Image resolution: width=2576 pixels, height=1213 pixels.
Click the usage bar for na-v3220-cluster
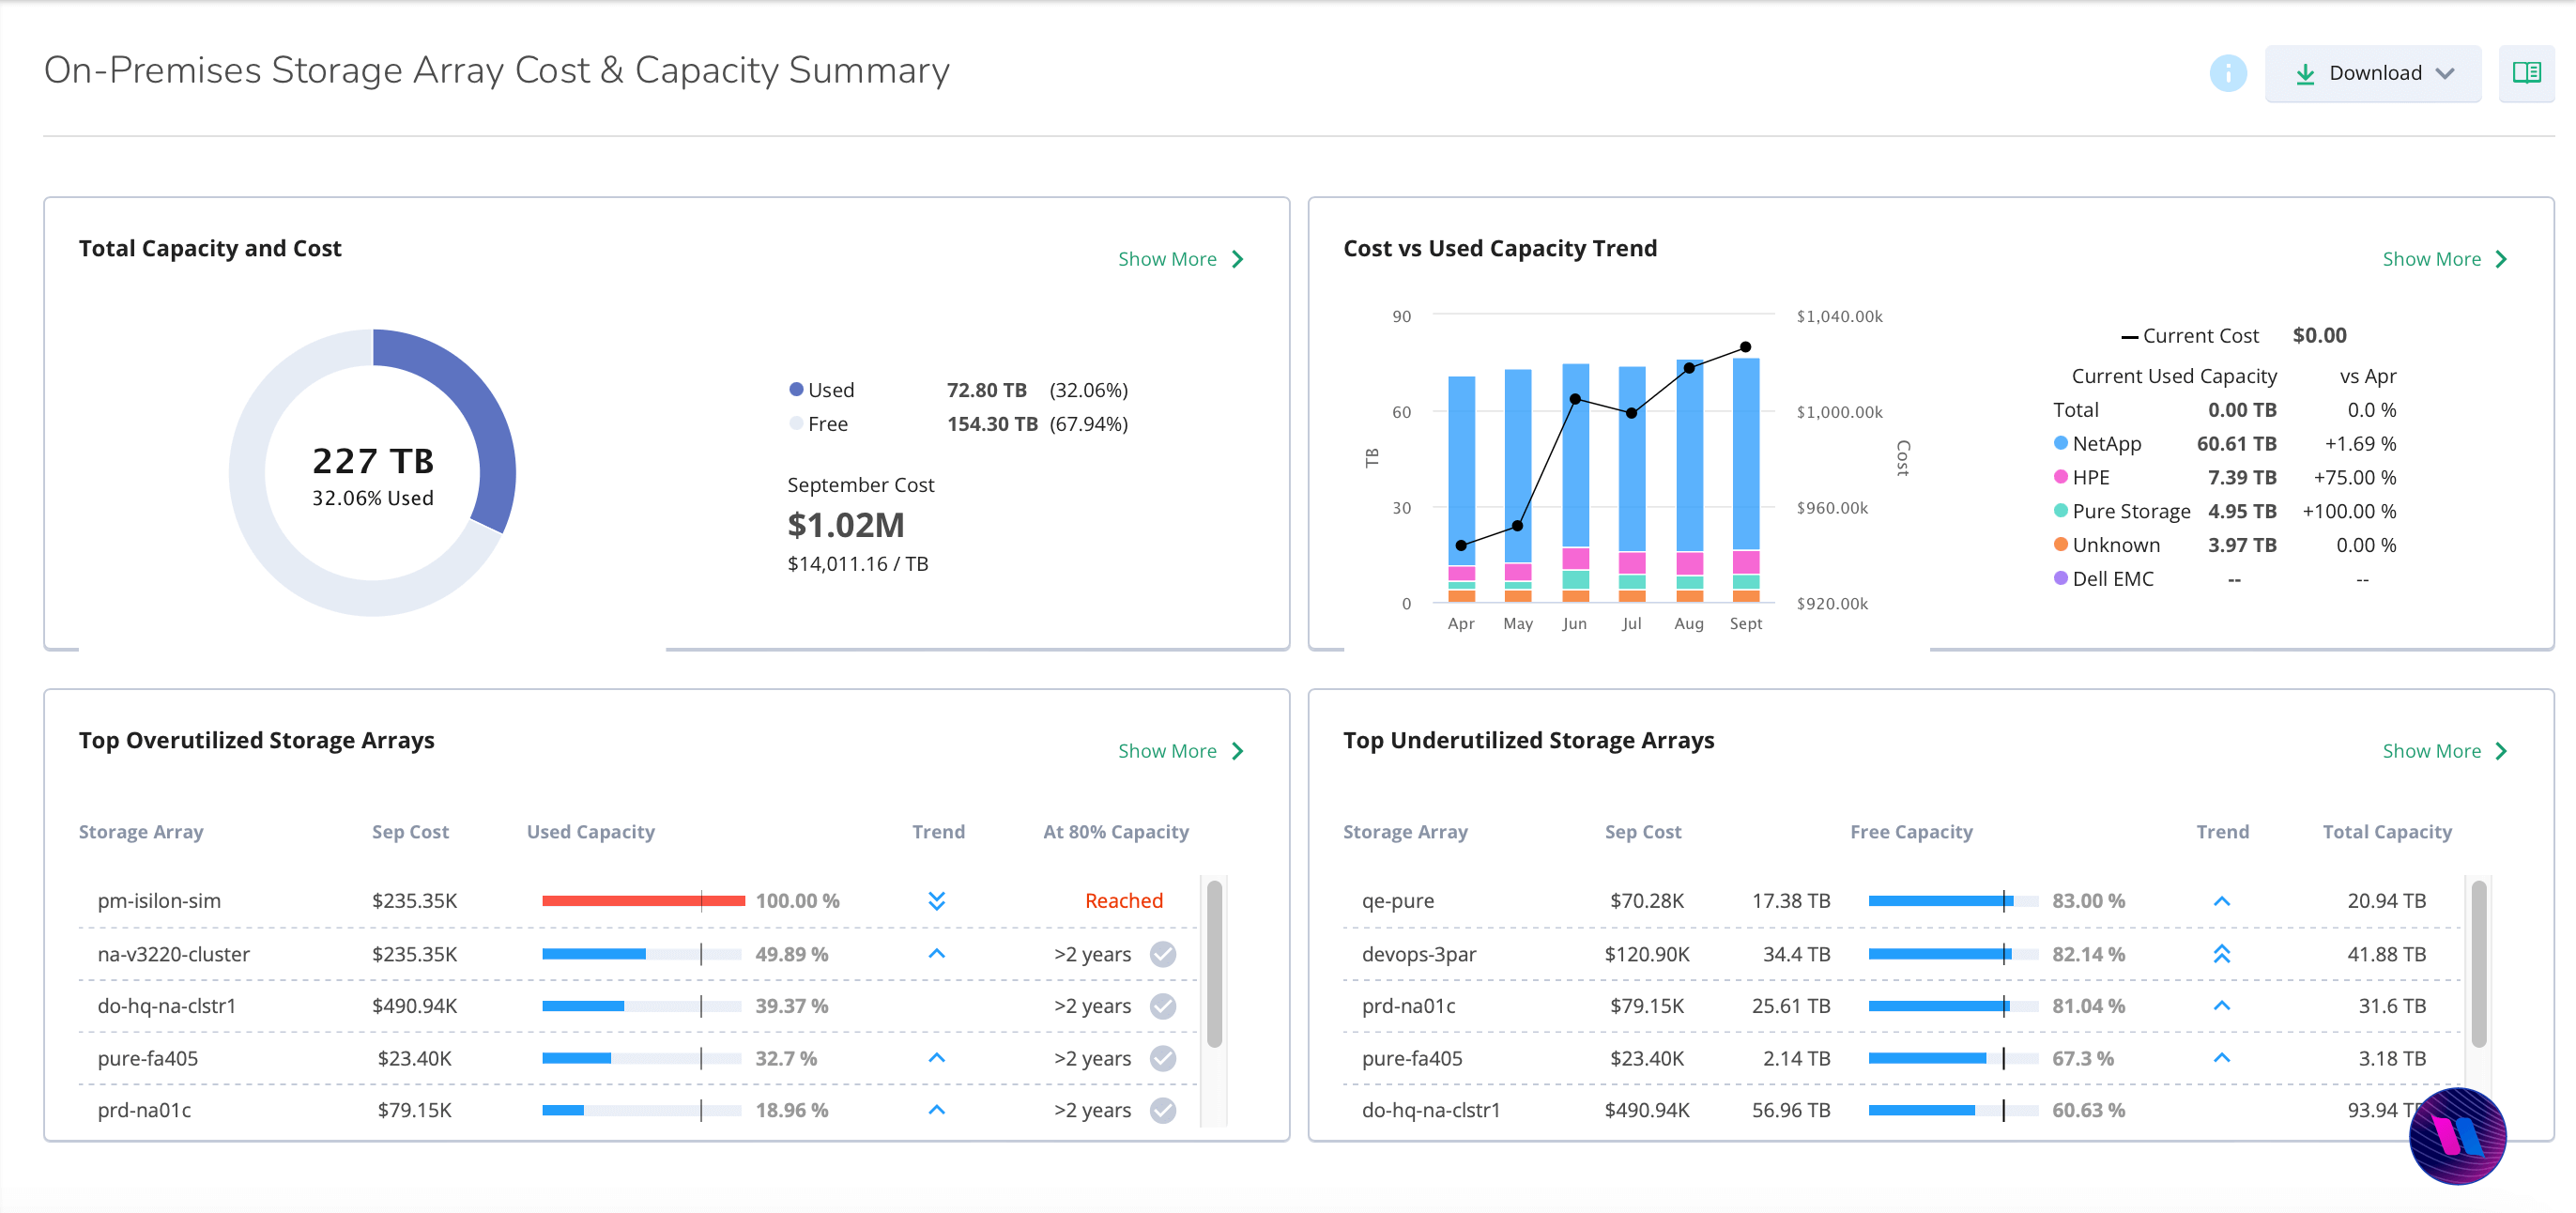coord(641,954)
